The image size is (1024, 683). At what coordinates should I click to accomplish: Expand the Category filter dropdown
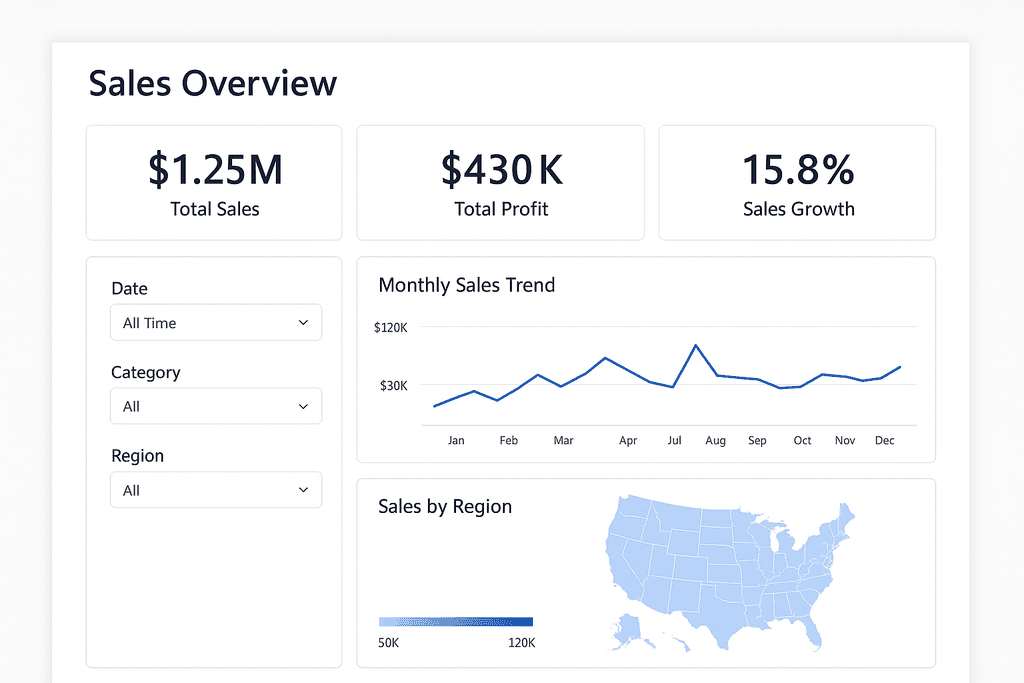(216, 406)
